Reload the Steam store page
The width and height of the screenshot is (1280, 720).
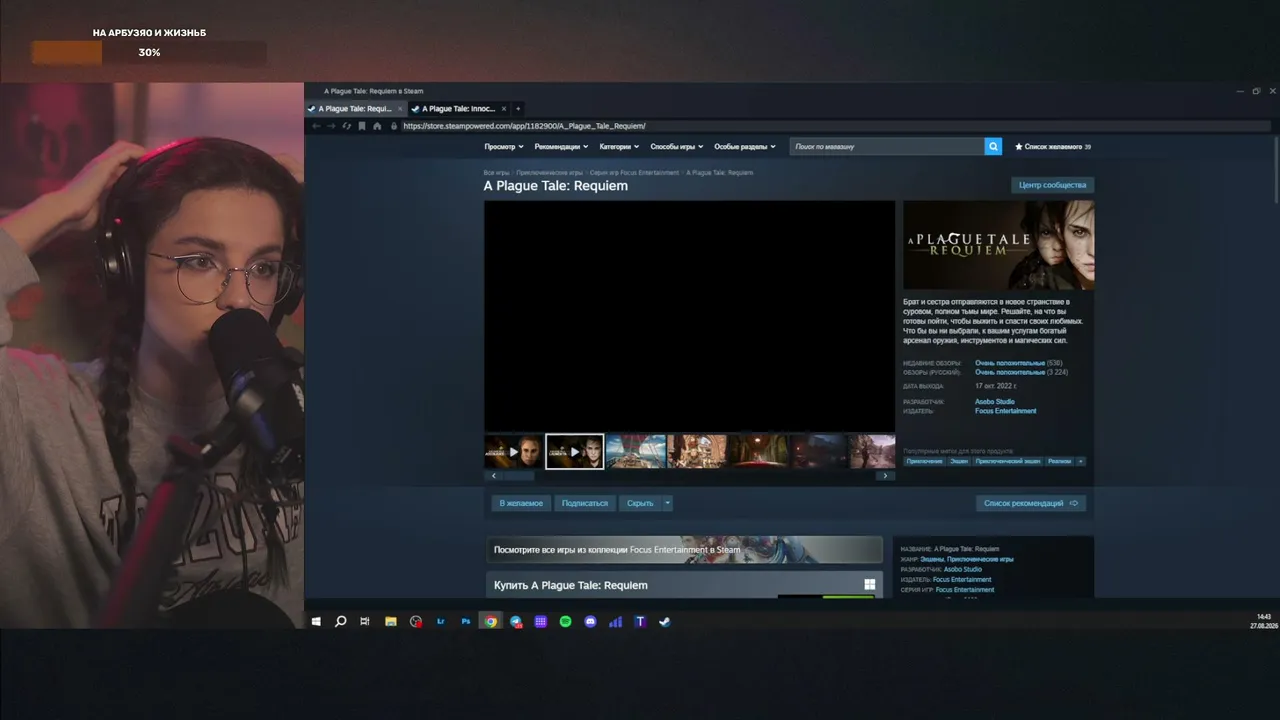pos(347,126)
